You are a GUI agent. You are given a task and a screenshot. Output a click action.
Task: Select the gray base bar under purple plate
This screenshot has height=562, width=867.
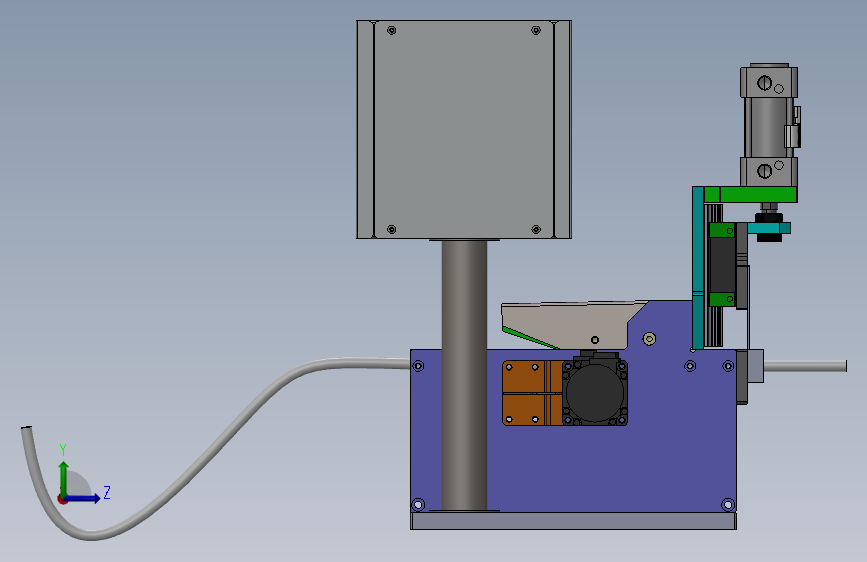tap(573, 521)
